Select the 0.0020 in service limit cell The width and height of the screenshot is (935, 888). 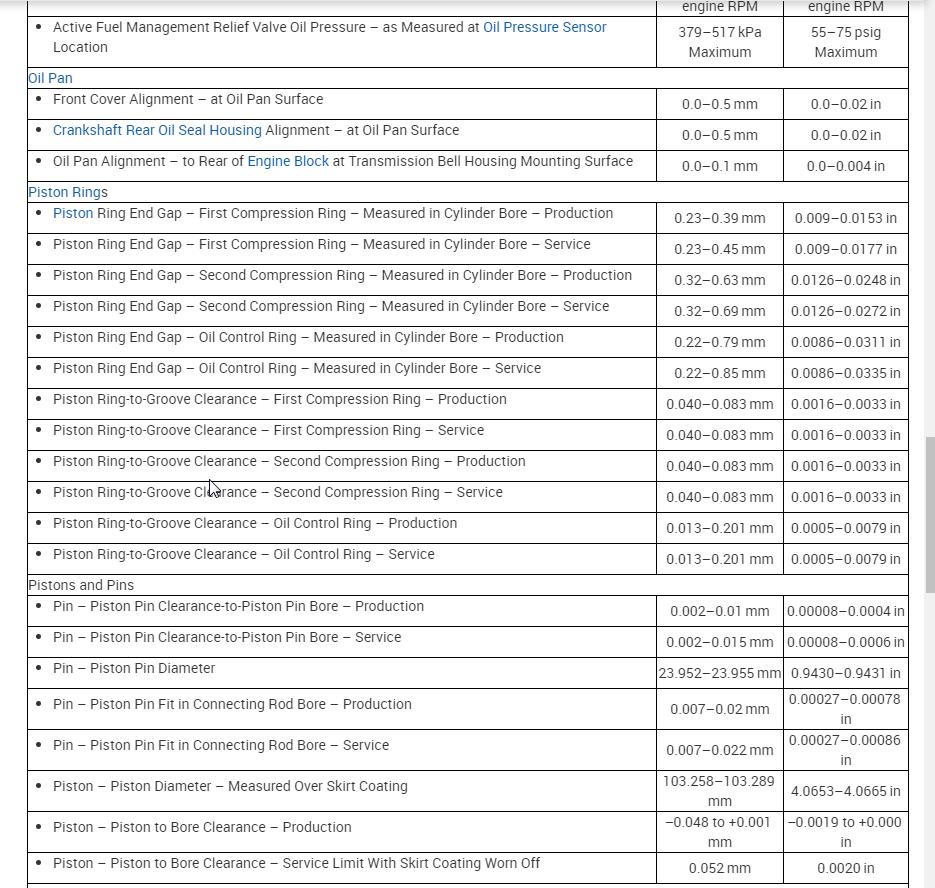[x=846, y=868]
